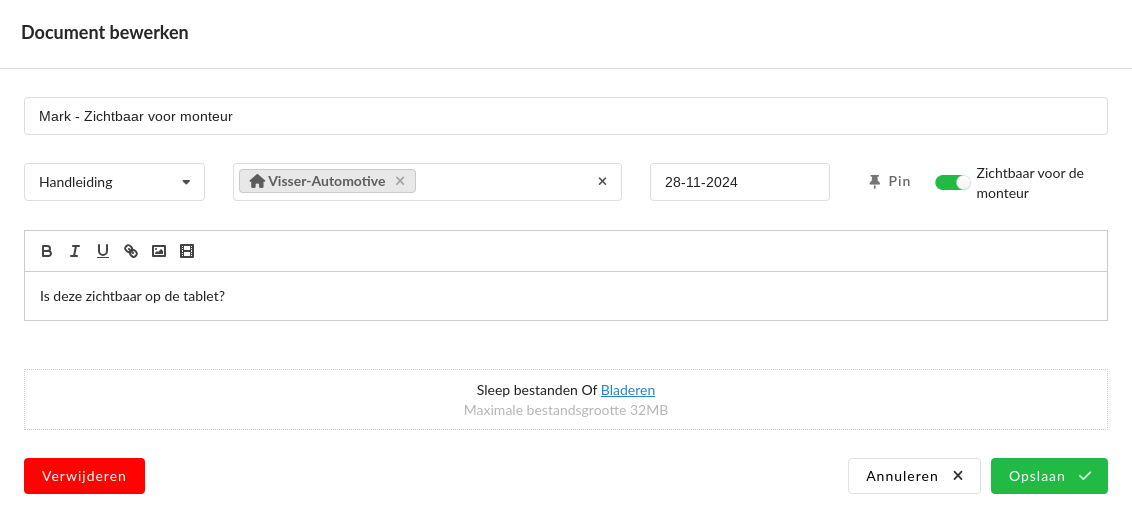Apply italic formatting in editor
Viewport: 1132px width, 513px height.
click(x=75, y=251)
